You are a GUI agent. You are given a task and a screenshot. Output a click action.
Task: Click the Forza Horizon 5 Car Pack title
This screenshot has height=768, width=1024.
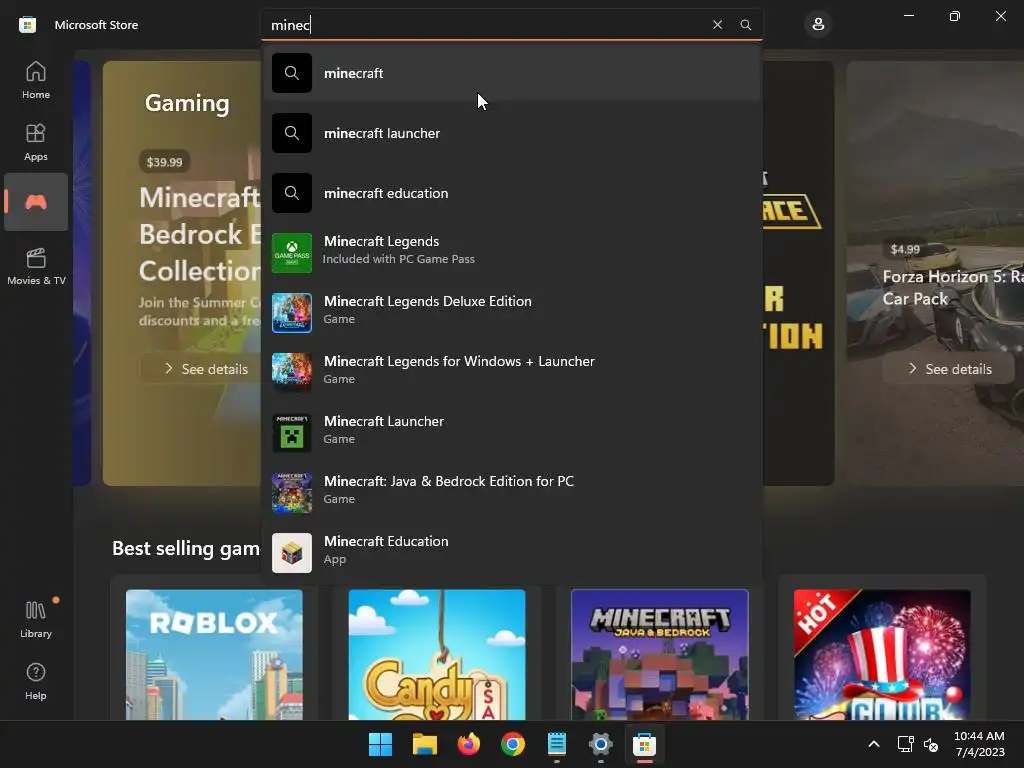tap(953, 288)
